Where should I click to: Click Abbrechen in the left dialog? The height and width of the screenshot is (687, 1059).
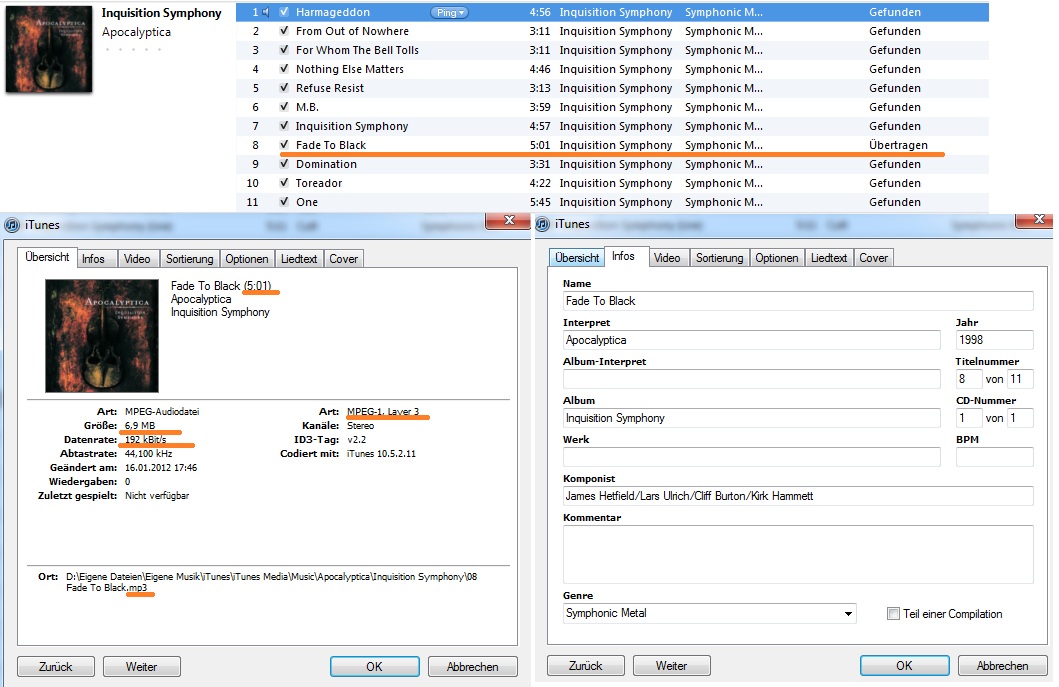point(472,667)
